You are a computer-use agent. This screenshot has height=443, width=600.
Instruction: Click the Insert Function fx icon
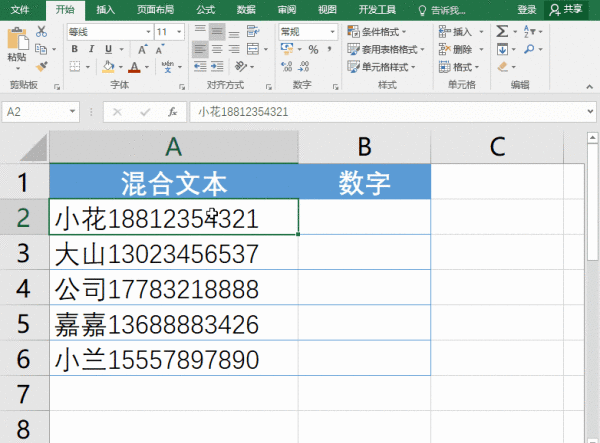coord(173,112)
